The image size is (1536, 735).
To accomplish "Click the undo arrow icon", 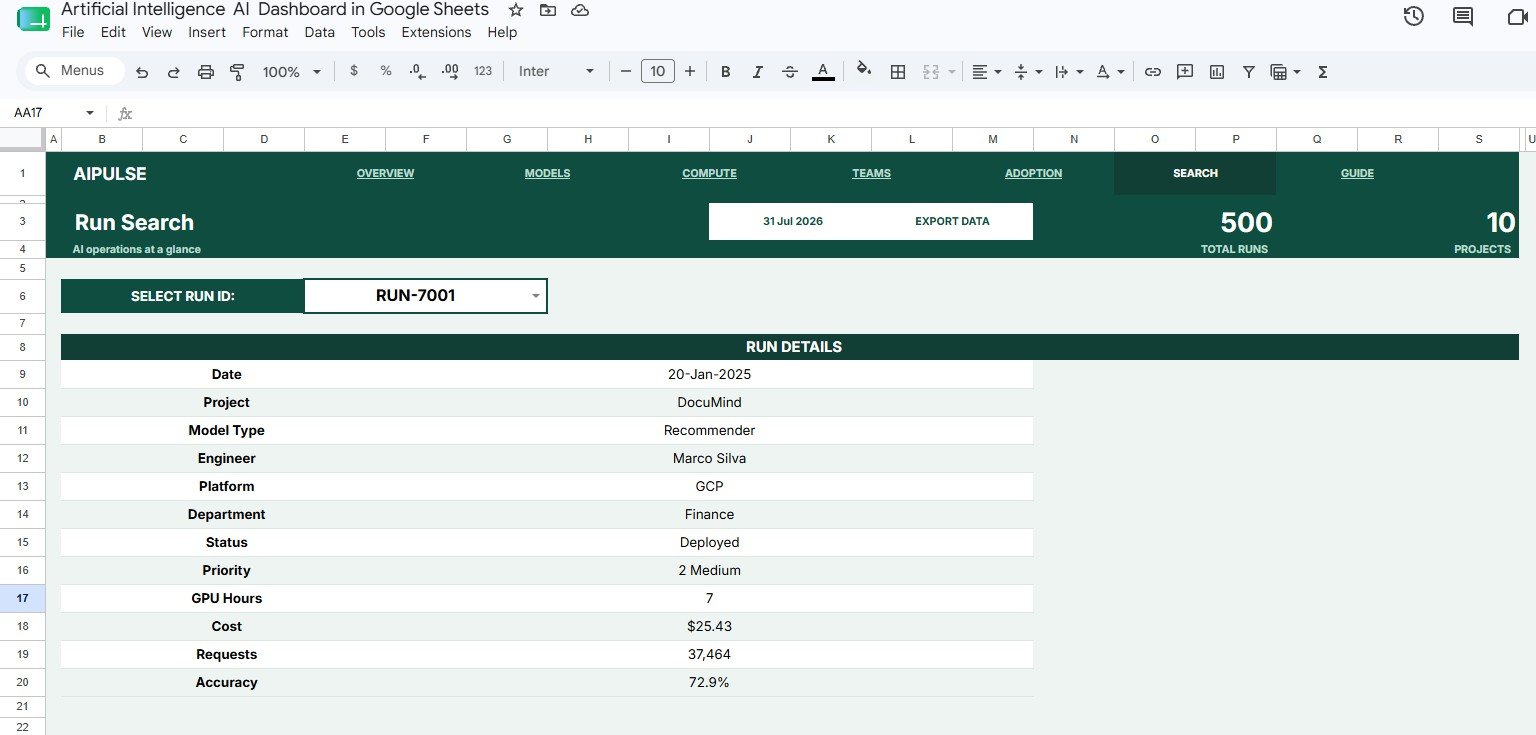I will click(x=142, y=72).
